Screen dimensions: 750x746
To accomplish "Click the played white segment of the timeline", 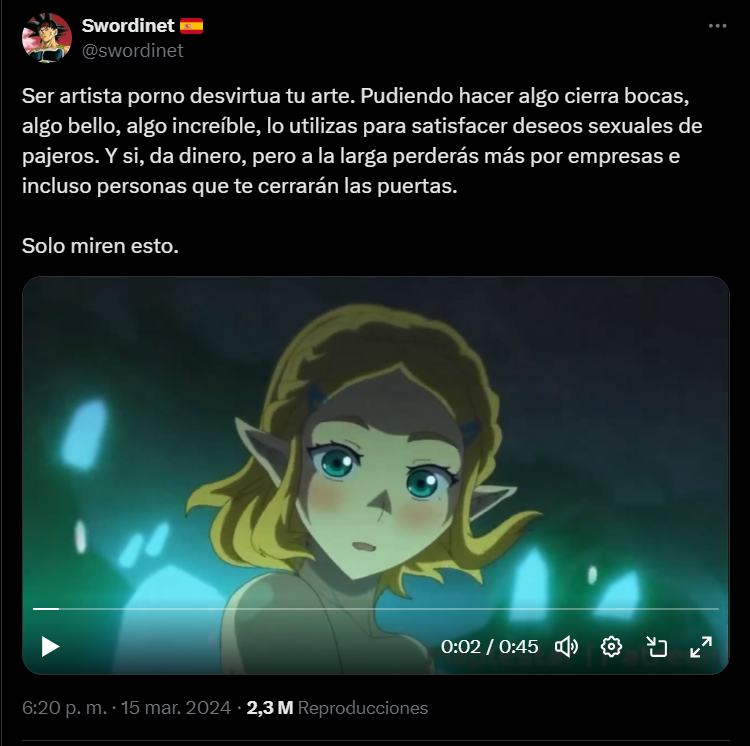I will click(46, 609).
